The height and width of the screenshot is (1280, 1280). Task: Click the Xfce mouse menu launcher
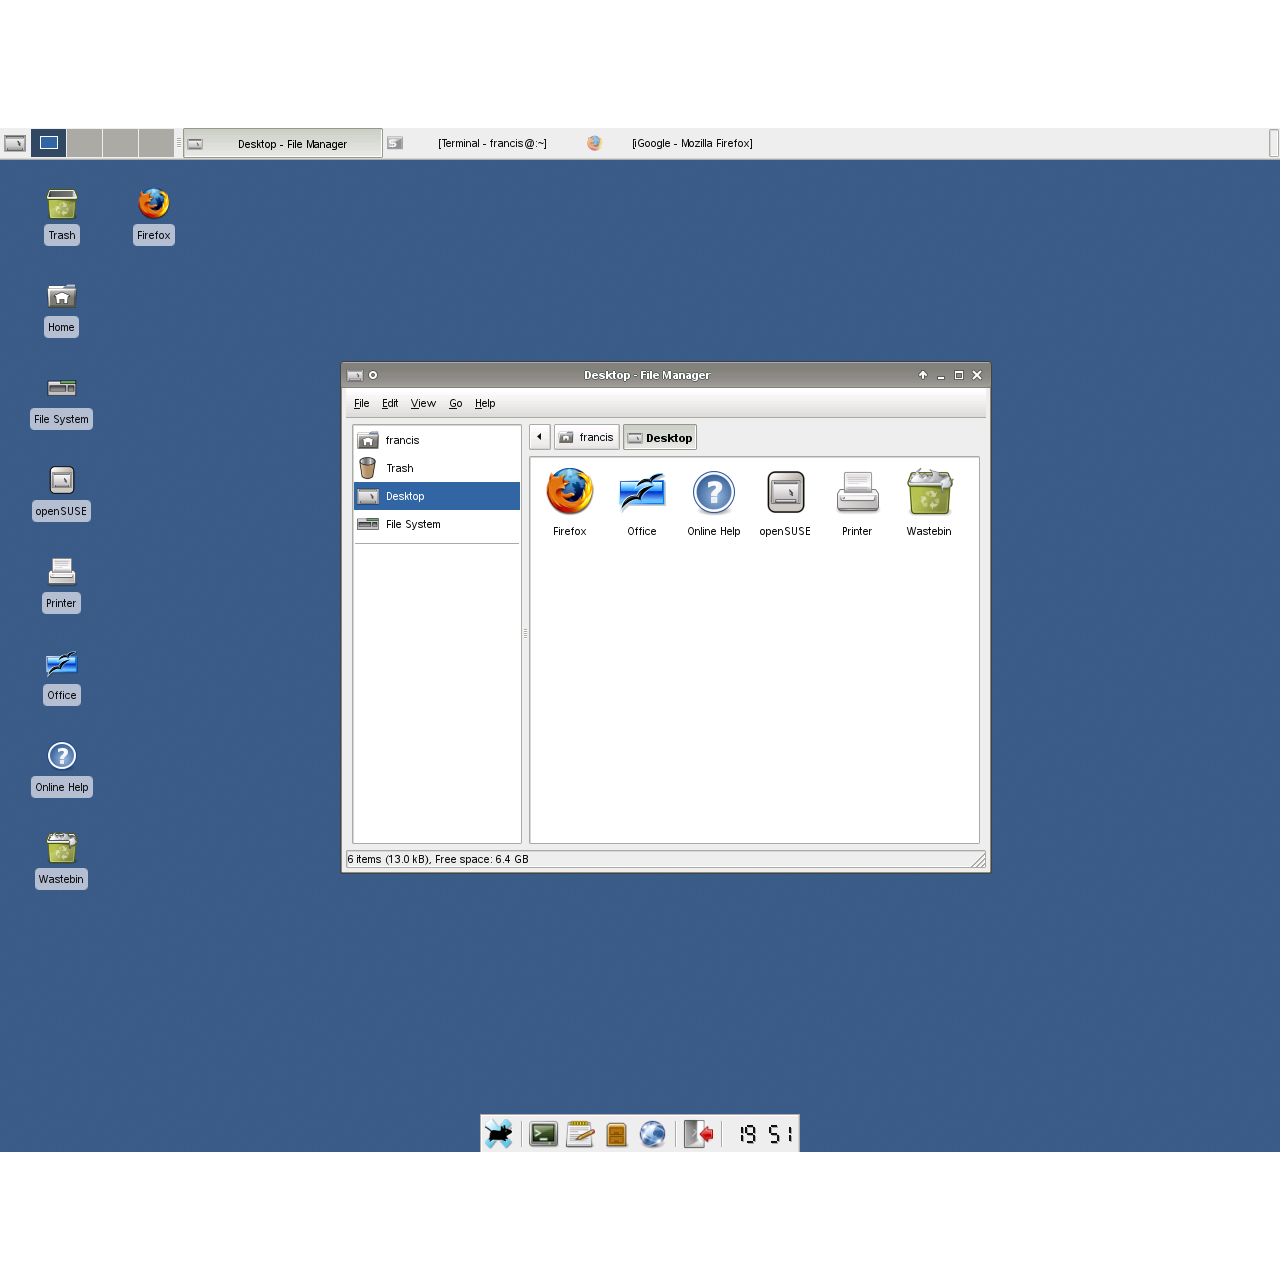coord(499,1133)
